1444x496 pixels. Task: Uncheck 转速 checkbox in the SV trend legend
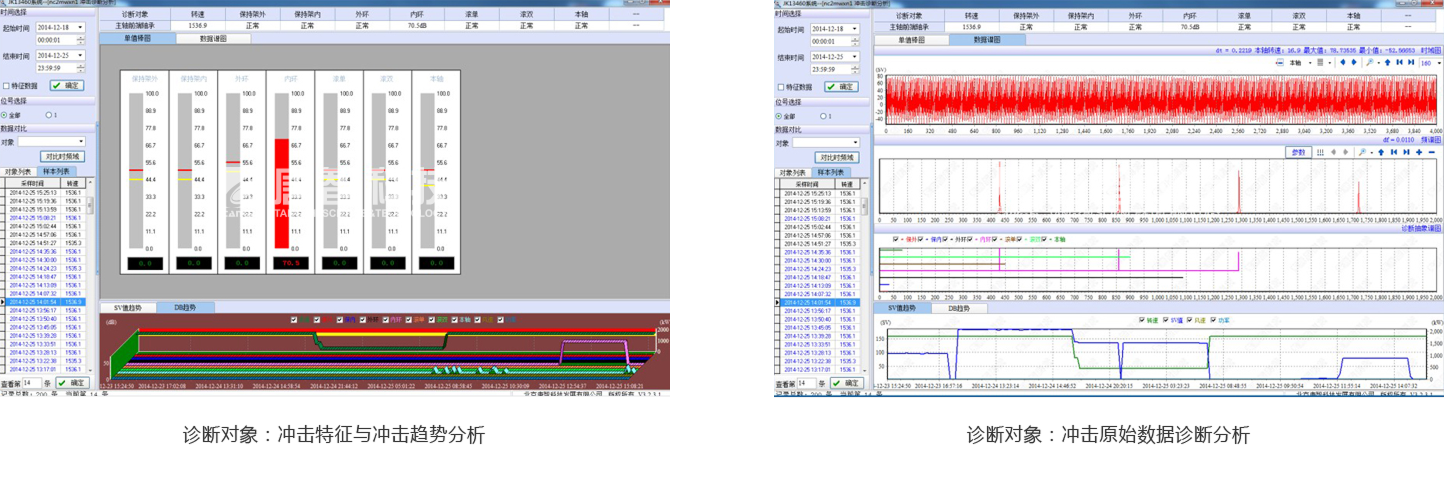(1143, 320)
